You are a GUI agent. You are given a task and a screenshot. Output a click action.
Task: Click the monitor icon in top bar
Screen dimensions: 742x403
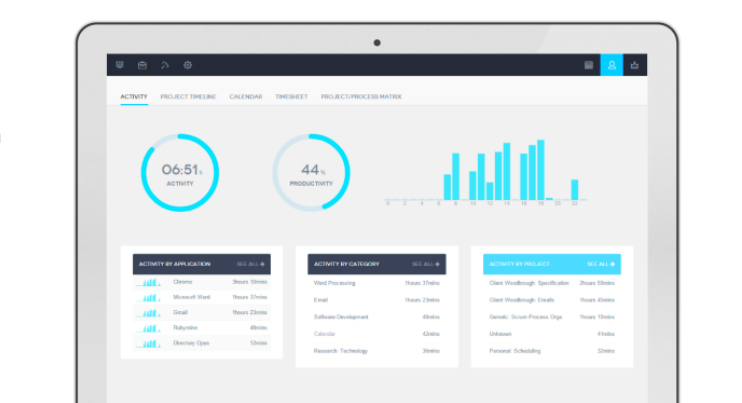click(x=121, y=65)
